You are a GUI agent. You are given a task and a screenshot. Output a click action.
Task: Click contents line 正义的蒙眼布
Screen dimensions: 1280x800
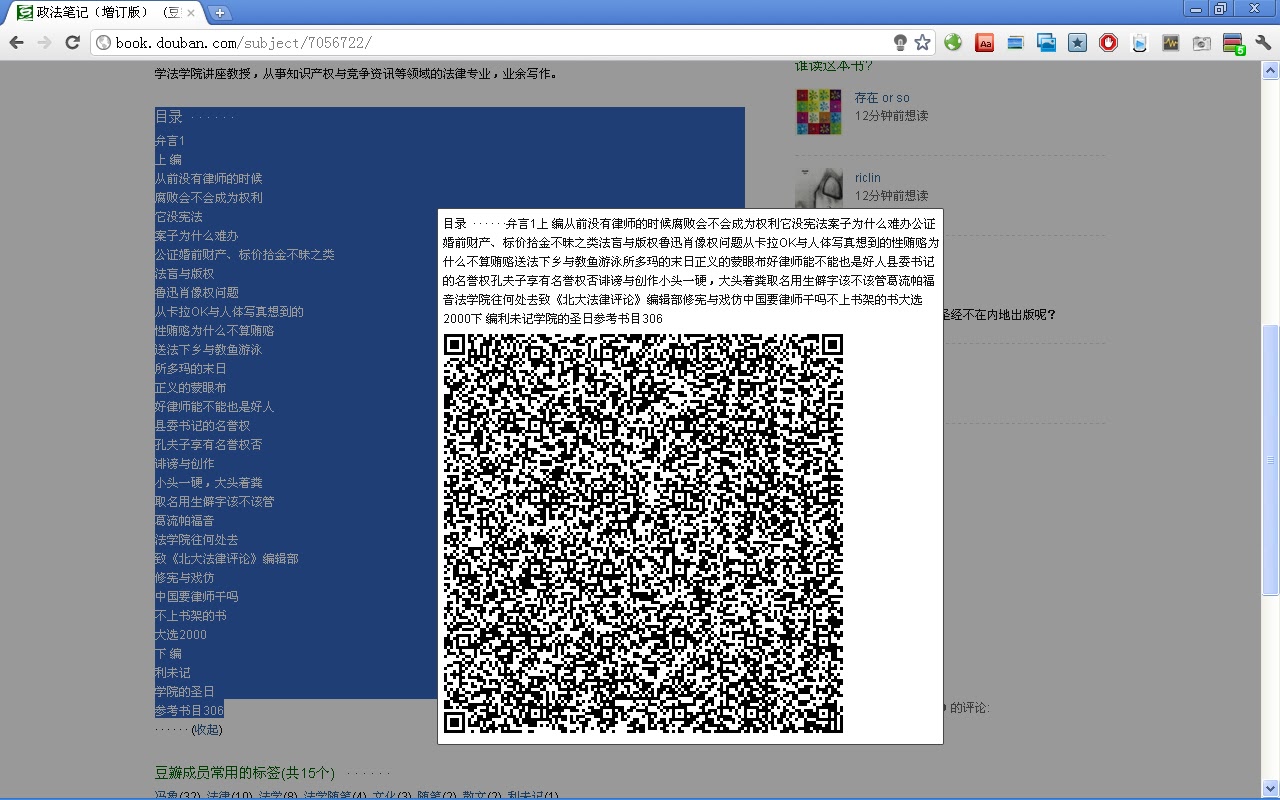(x=191, y=388)
